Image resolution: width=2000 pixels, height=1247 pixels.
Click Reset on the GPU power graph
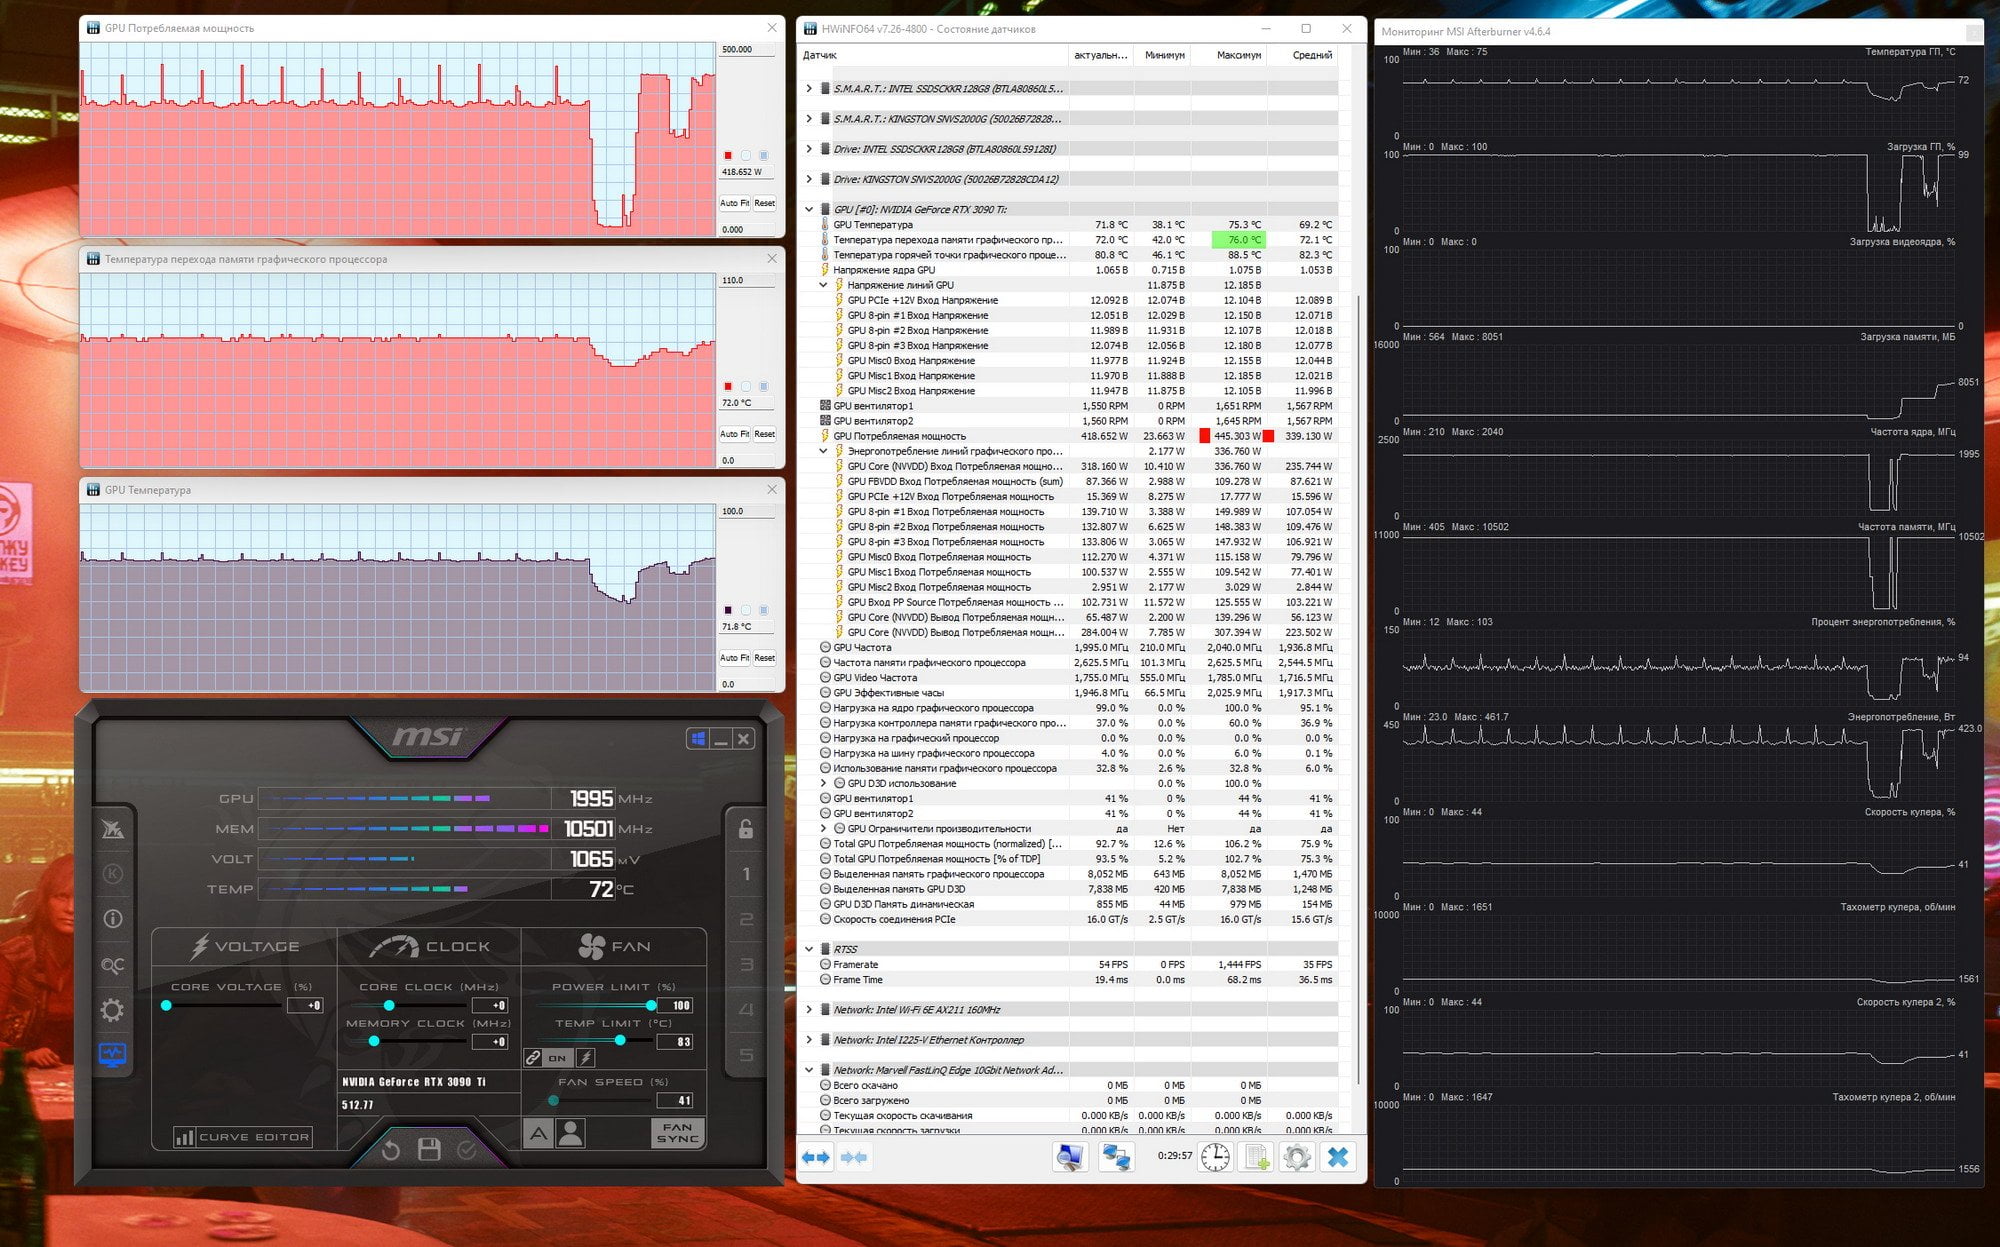point(765,203)
